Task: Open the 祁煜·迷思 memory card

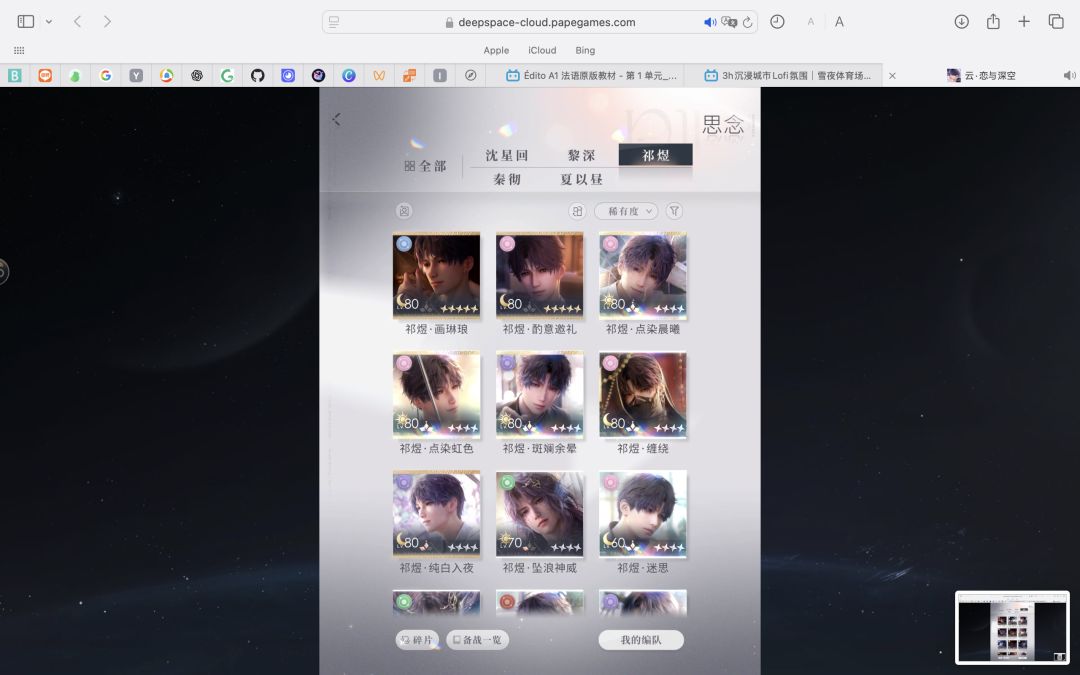Action: pos(643,514)
